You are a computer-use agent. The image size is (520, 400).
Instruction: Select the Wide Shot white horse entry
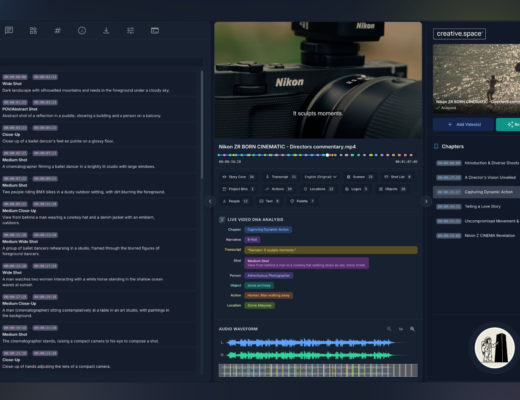tap(99, 275)
